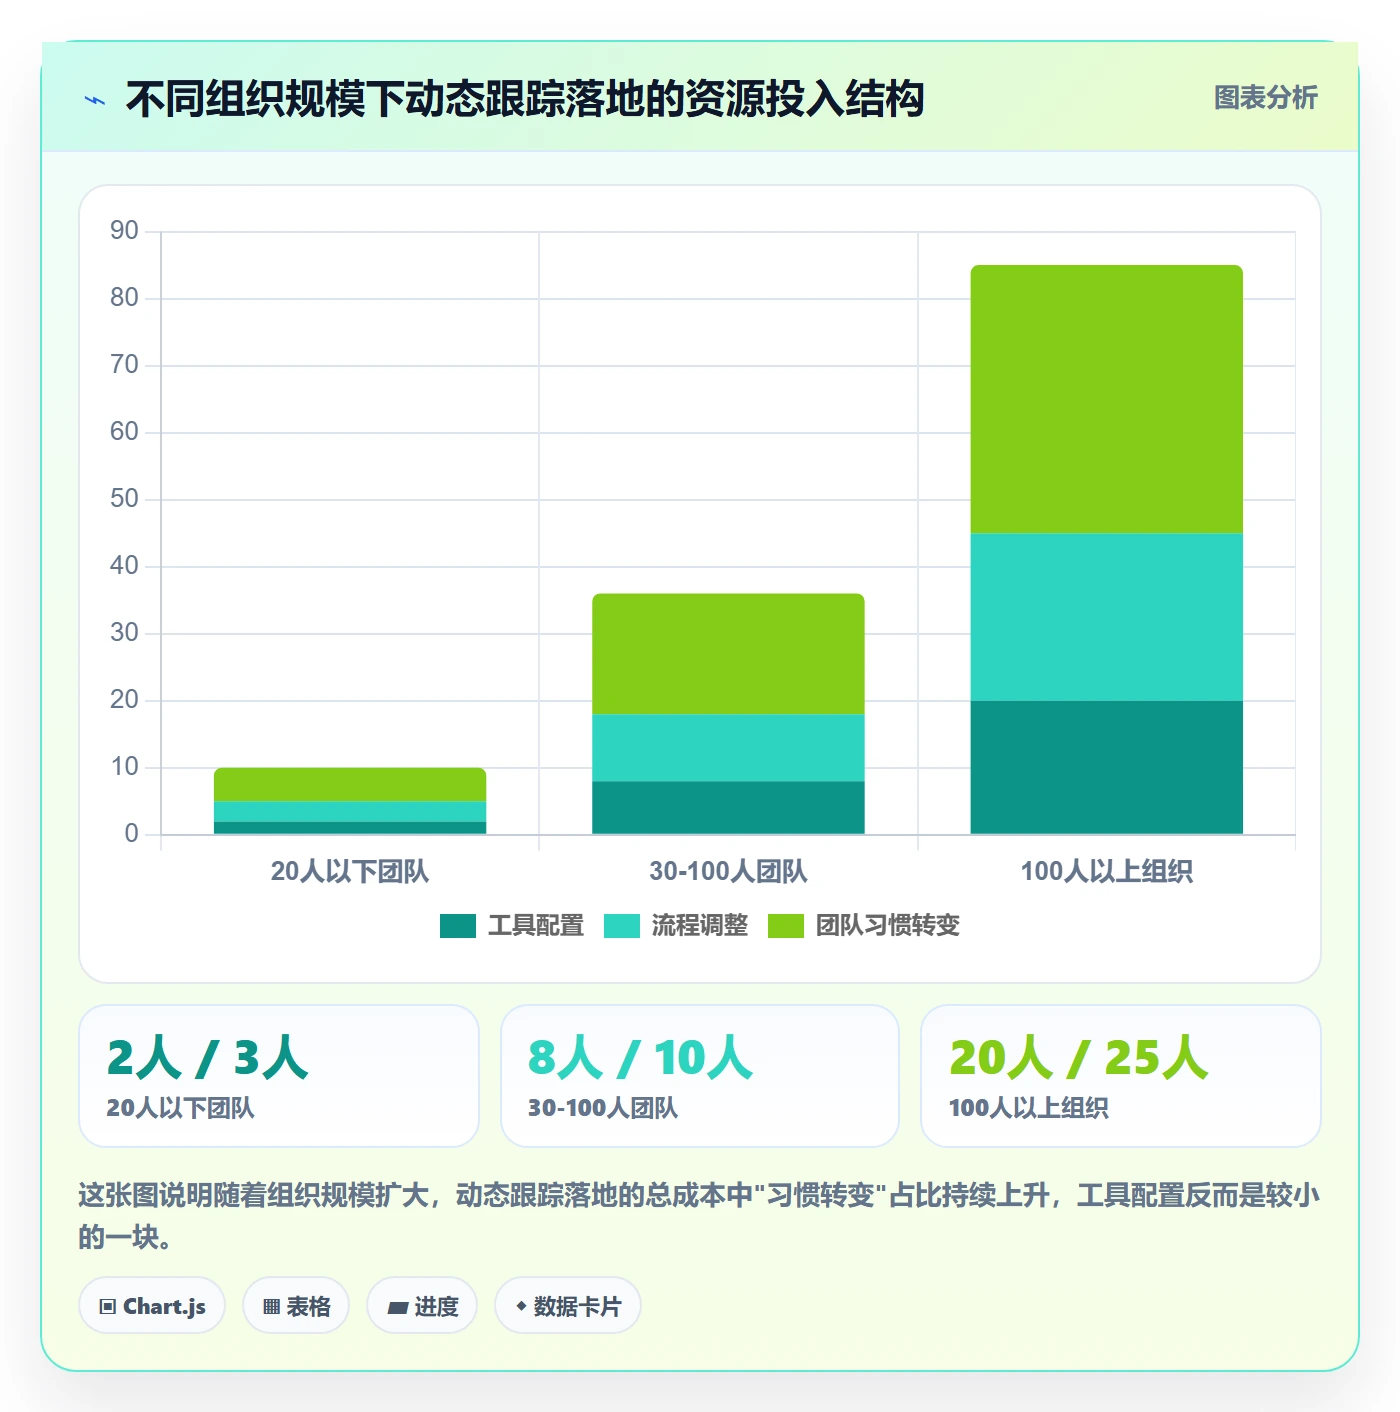Open the 2人 / 3人 data card
1400x1412 pixels.
pyautogui.click(x=279, y=1076)
